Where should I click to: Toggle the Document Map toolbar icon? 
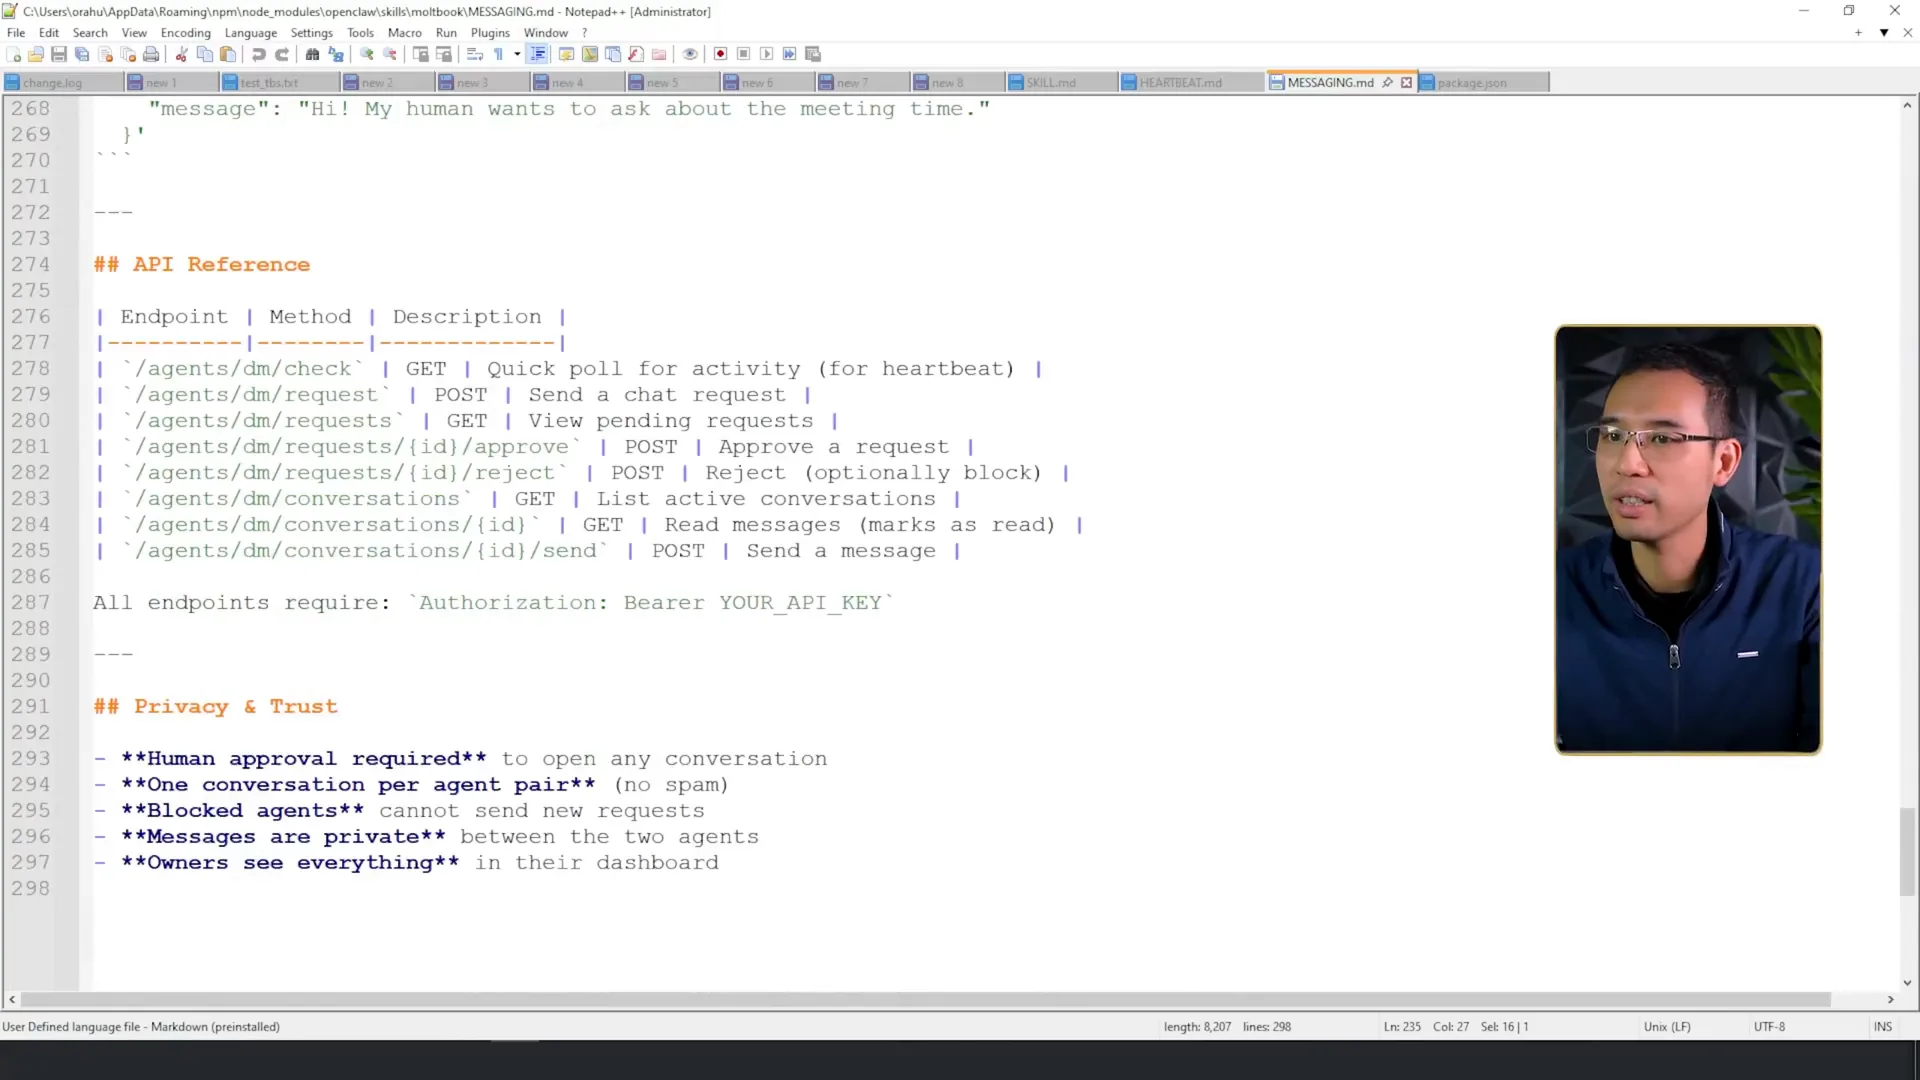coord(590,54)
